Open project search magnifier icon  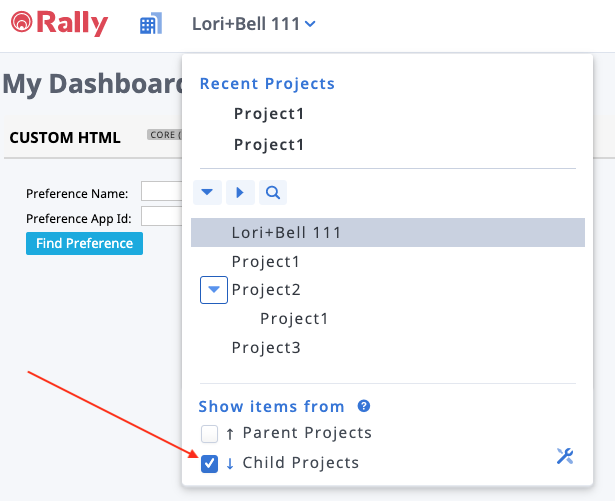point(272,192)
